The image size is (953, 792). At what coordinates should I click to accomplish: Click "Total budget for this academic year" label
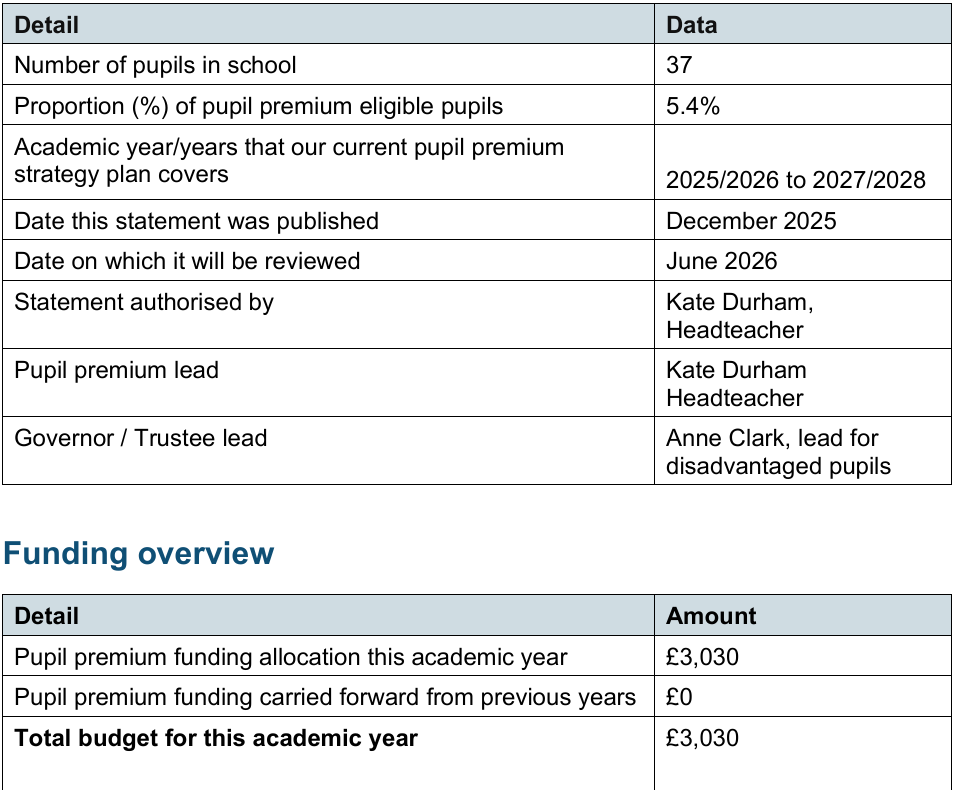click(215, 739)
